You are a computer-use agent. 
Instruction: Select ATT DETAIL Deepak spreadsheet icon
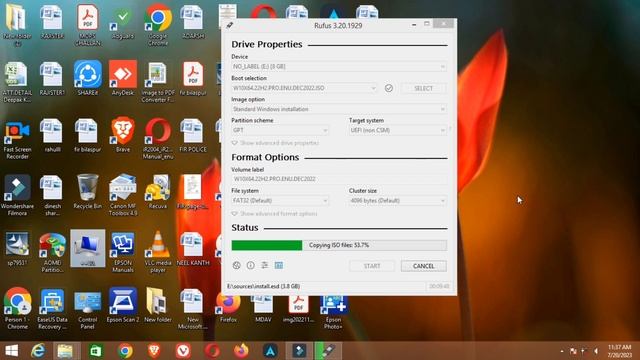click(x=17, y=82)
